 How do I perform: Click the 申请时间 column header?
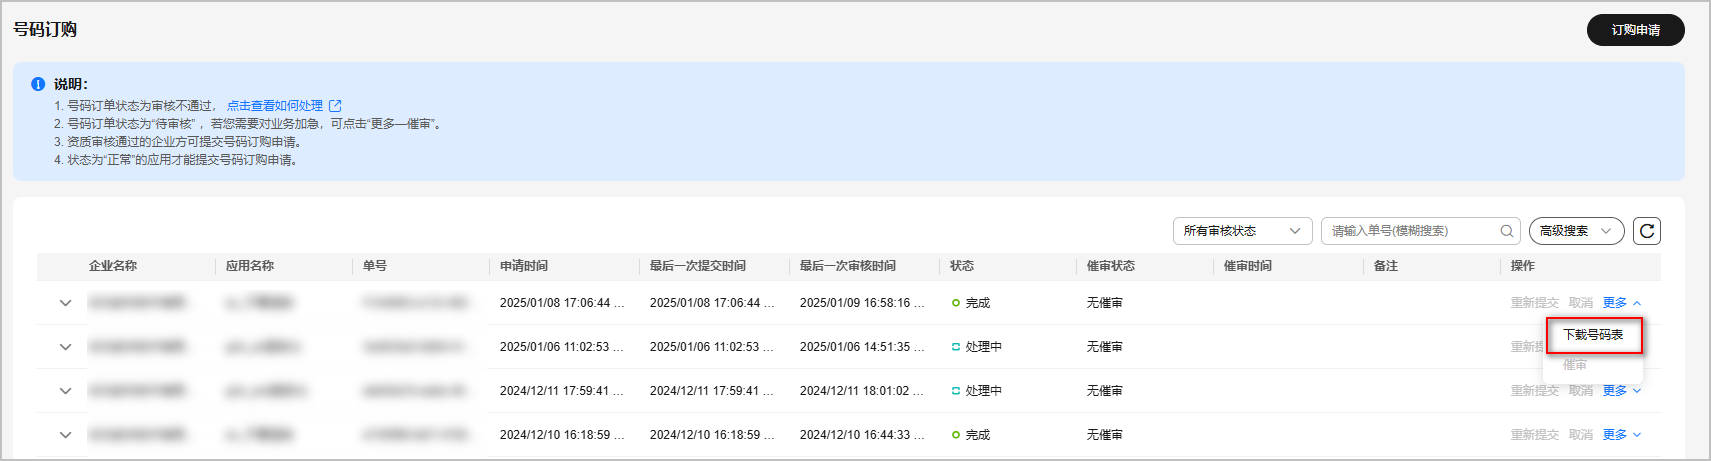[524, 266]
